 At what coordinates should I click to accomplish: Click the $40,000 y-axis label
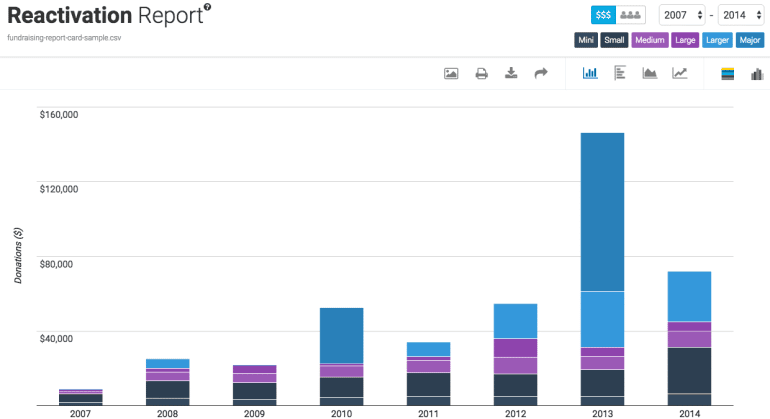pyautogui.click(x=56, y=338)
